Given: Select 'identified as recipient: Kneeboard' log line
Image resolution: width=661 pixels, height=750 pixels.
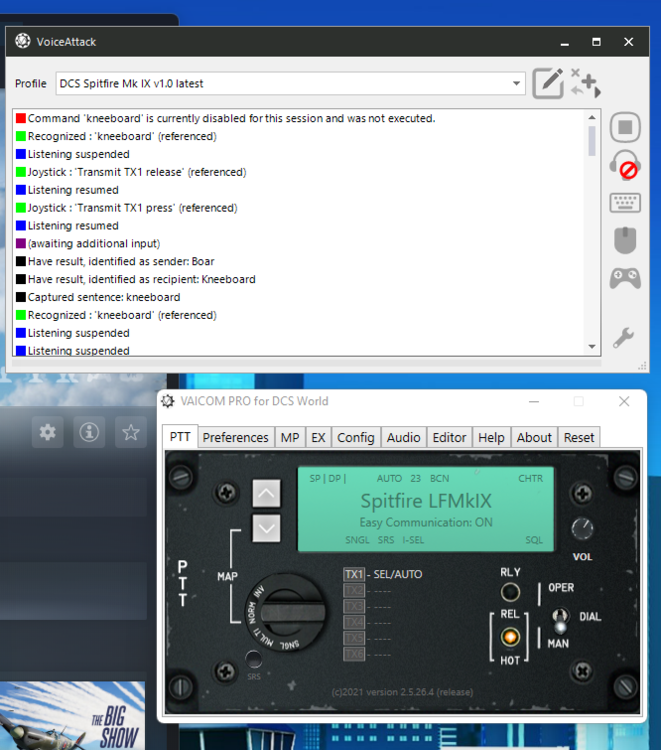Looking at the screenshot, I should tap(136, 279).
